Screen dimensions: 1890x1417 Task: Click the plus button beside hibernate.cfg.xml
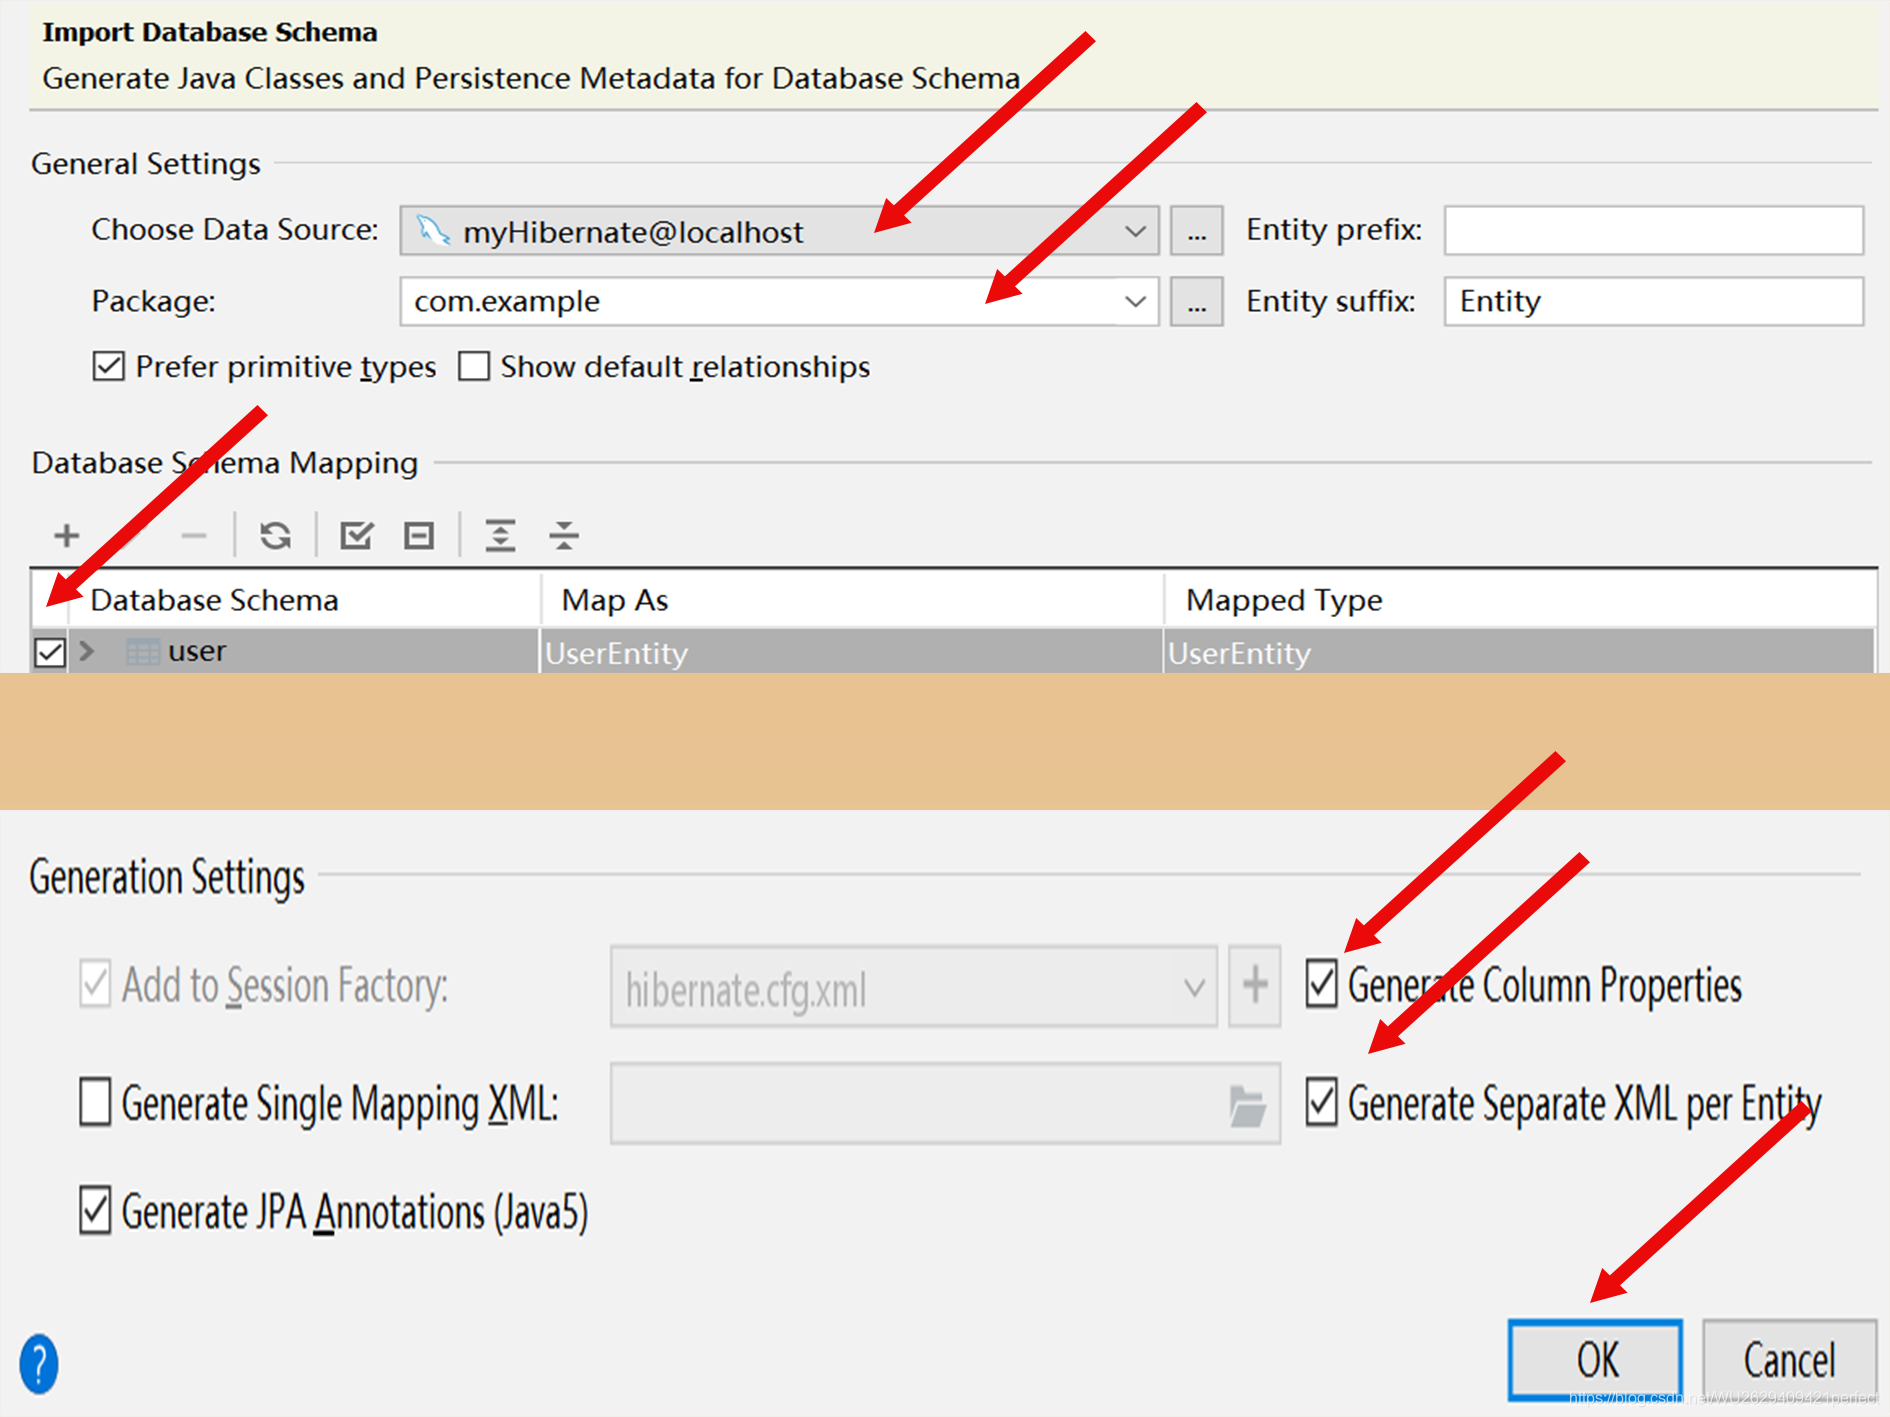point(1254,987)
